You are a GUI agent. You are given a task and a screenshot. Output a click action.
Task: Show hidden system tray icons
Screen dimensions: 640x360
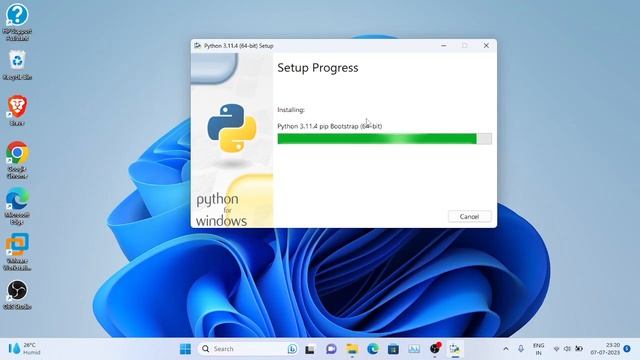pyautogui.click(x=506, y=349)
